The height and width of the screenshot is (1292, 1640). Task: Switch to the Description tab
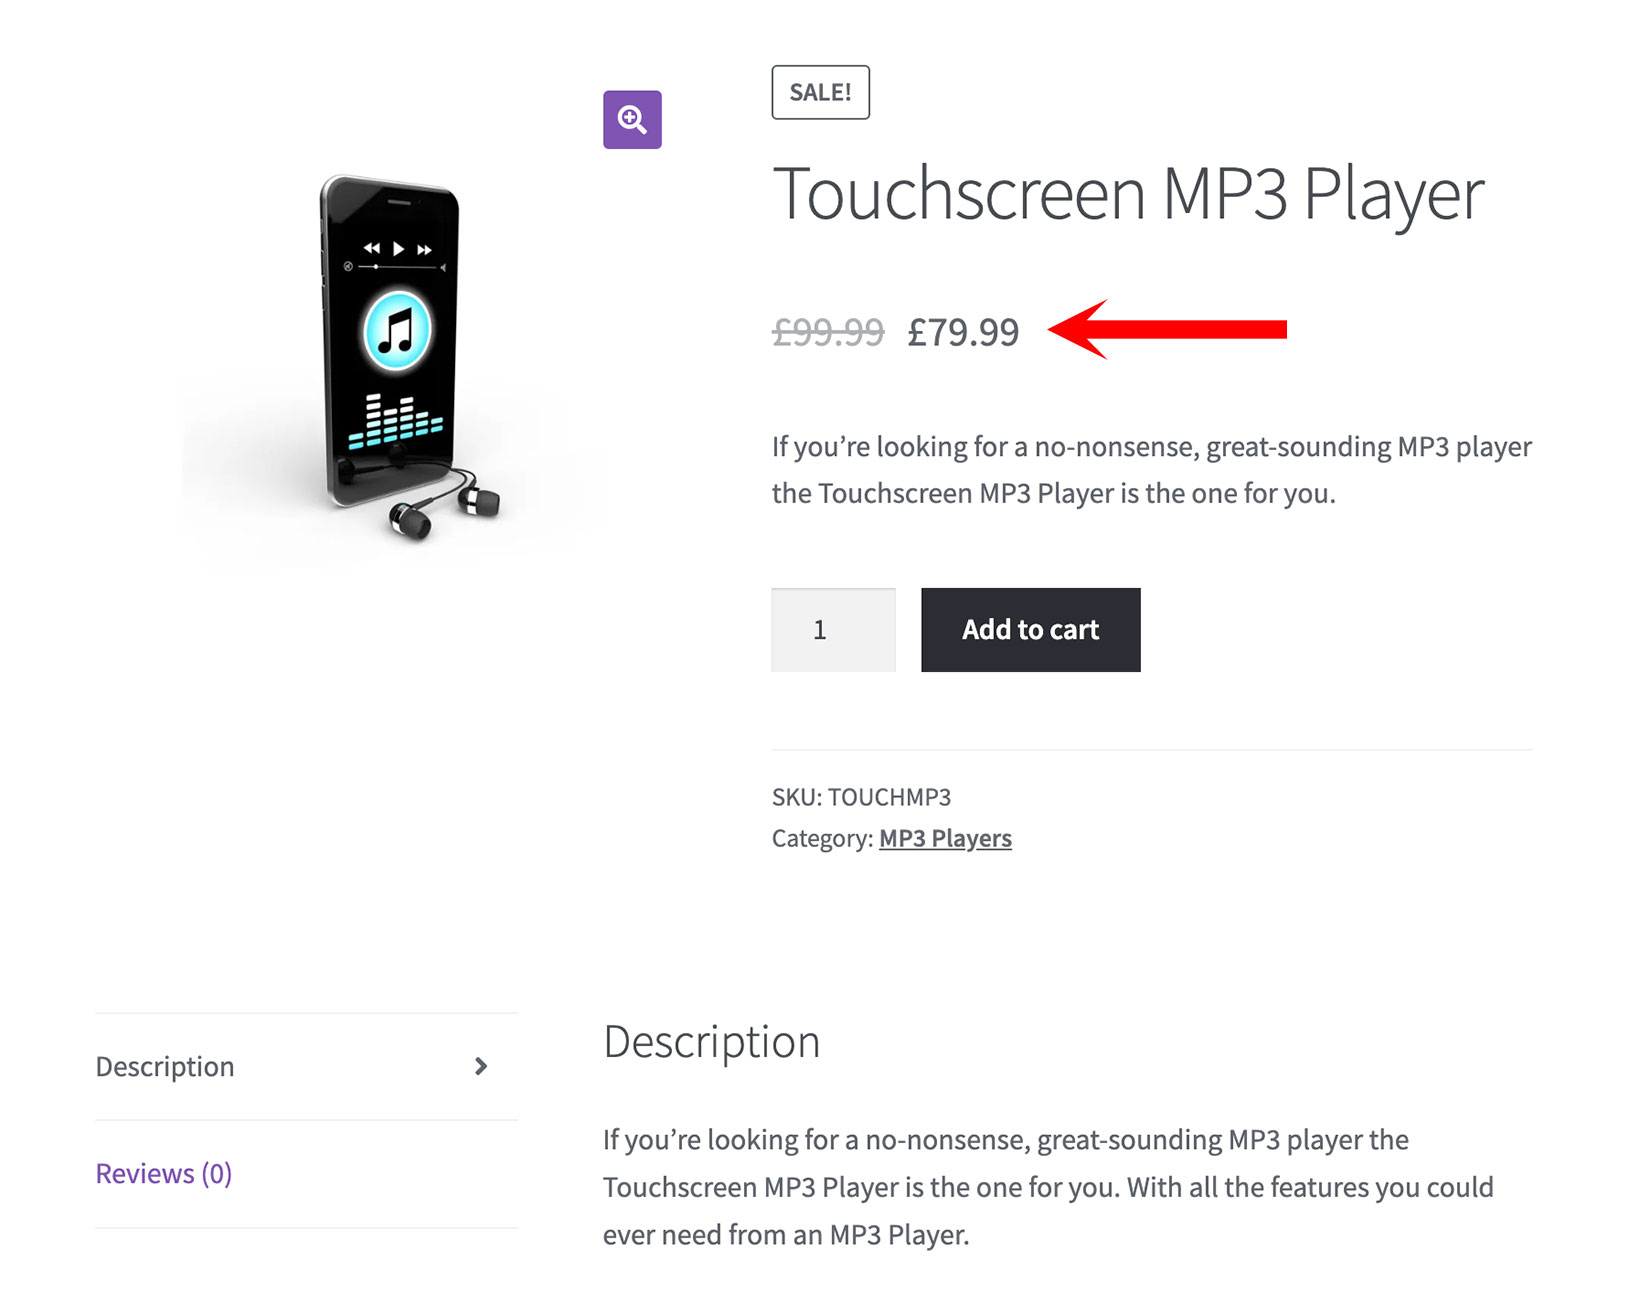click(165, 1067)
